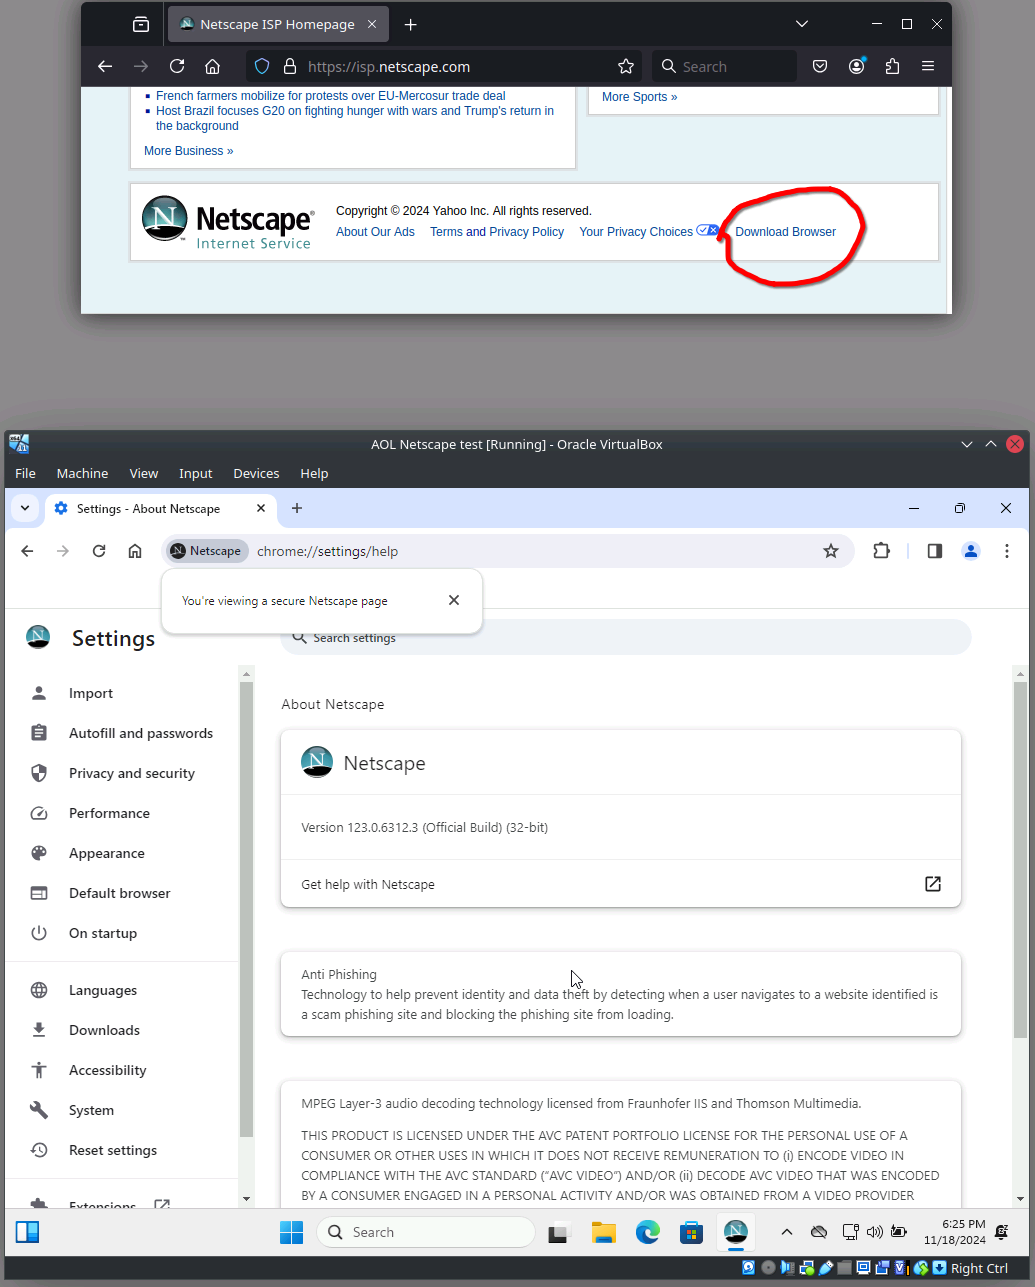This screenshot has height=1287, width=1035.
Task: Open Terms and Privacy Policy link
Action: (x=497, y=232)
